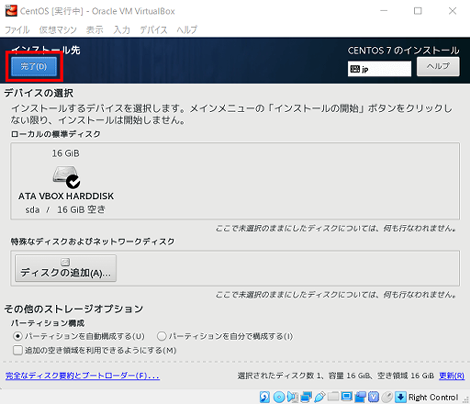
Task: Click the virtualization V status icon
Action: [374, 397]
